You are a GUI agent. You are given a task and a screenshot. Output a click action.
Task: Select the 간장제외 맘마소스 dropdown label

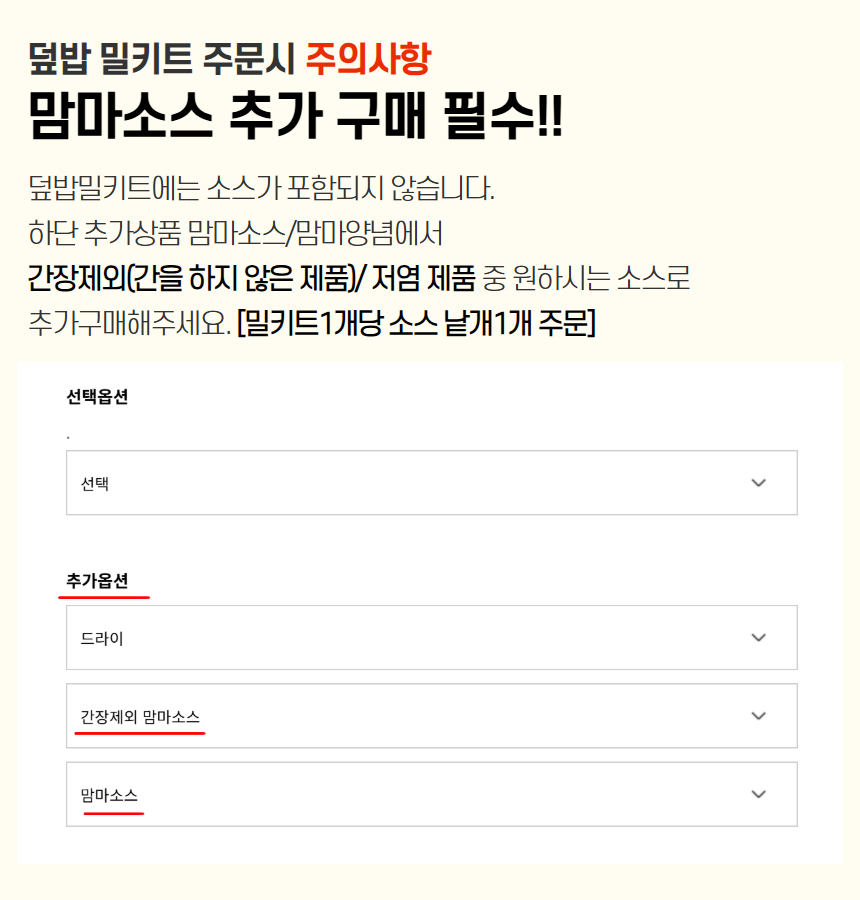[x=140, y=716]
